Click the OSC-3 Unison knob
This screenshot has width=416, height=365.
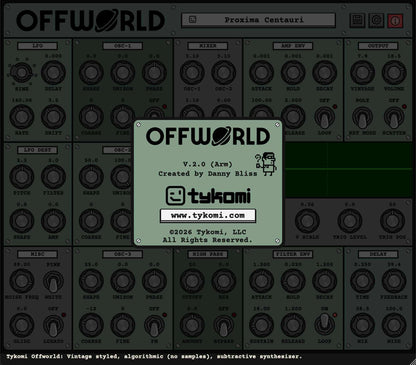point(122,281)
